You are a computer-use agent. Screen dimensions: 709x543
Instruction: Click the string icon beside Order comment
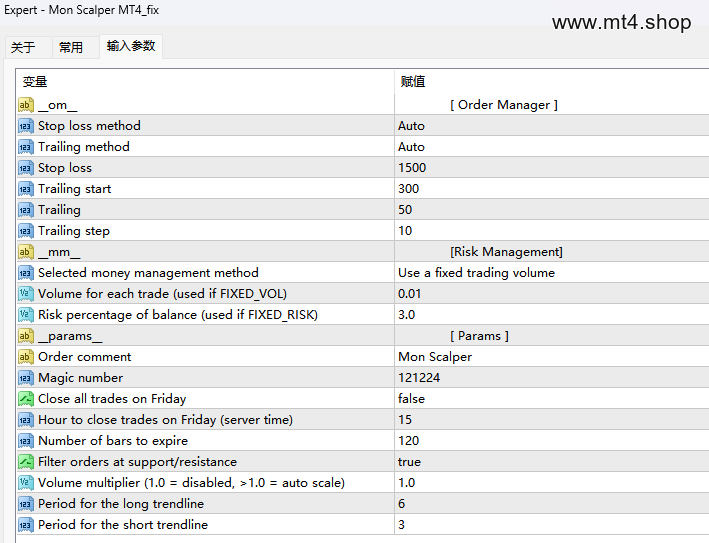pyautogui.click(x=26, y=357)
